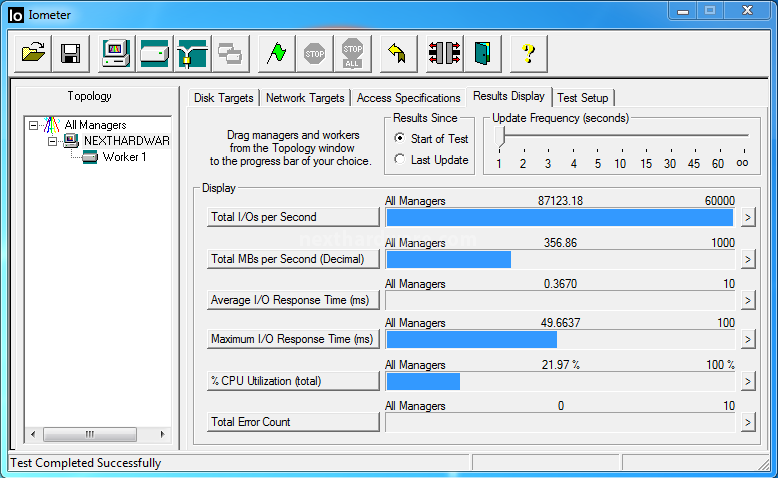Close the Iometer window
Image resolution: width=778 pixels, height=478 pixels.
747,11
